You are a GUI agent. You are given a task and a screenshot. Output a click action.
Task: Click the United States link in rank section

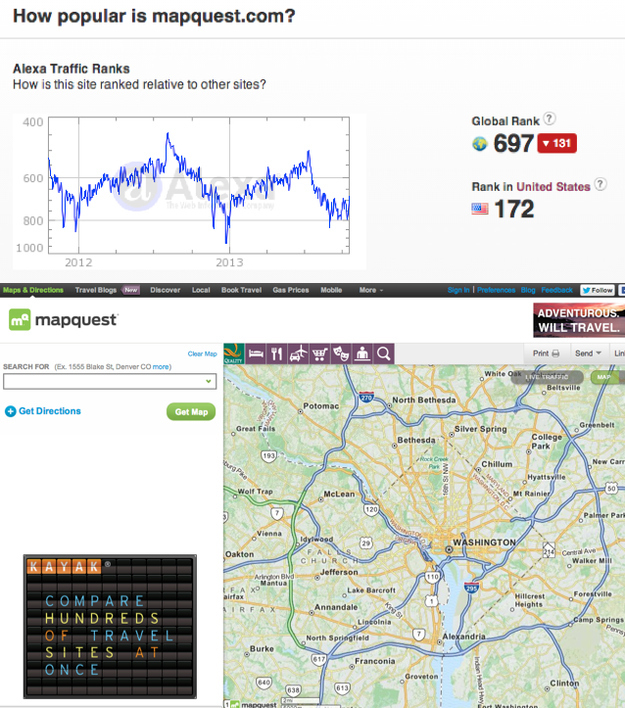(x=553, y=186)
